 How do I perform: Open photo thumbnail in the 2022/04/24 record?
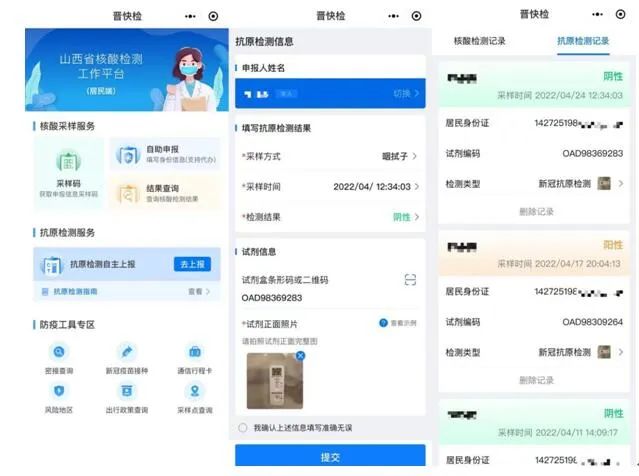coord(604,183)
